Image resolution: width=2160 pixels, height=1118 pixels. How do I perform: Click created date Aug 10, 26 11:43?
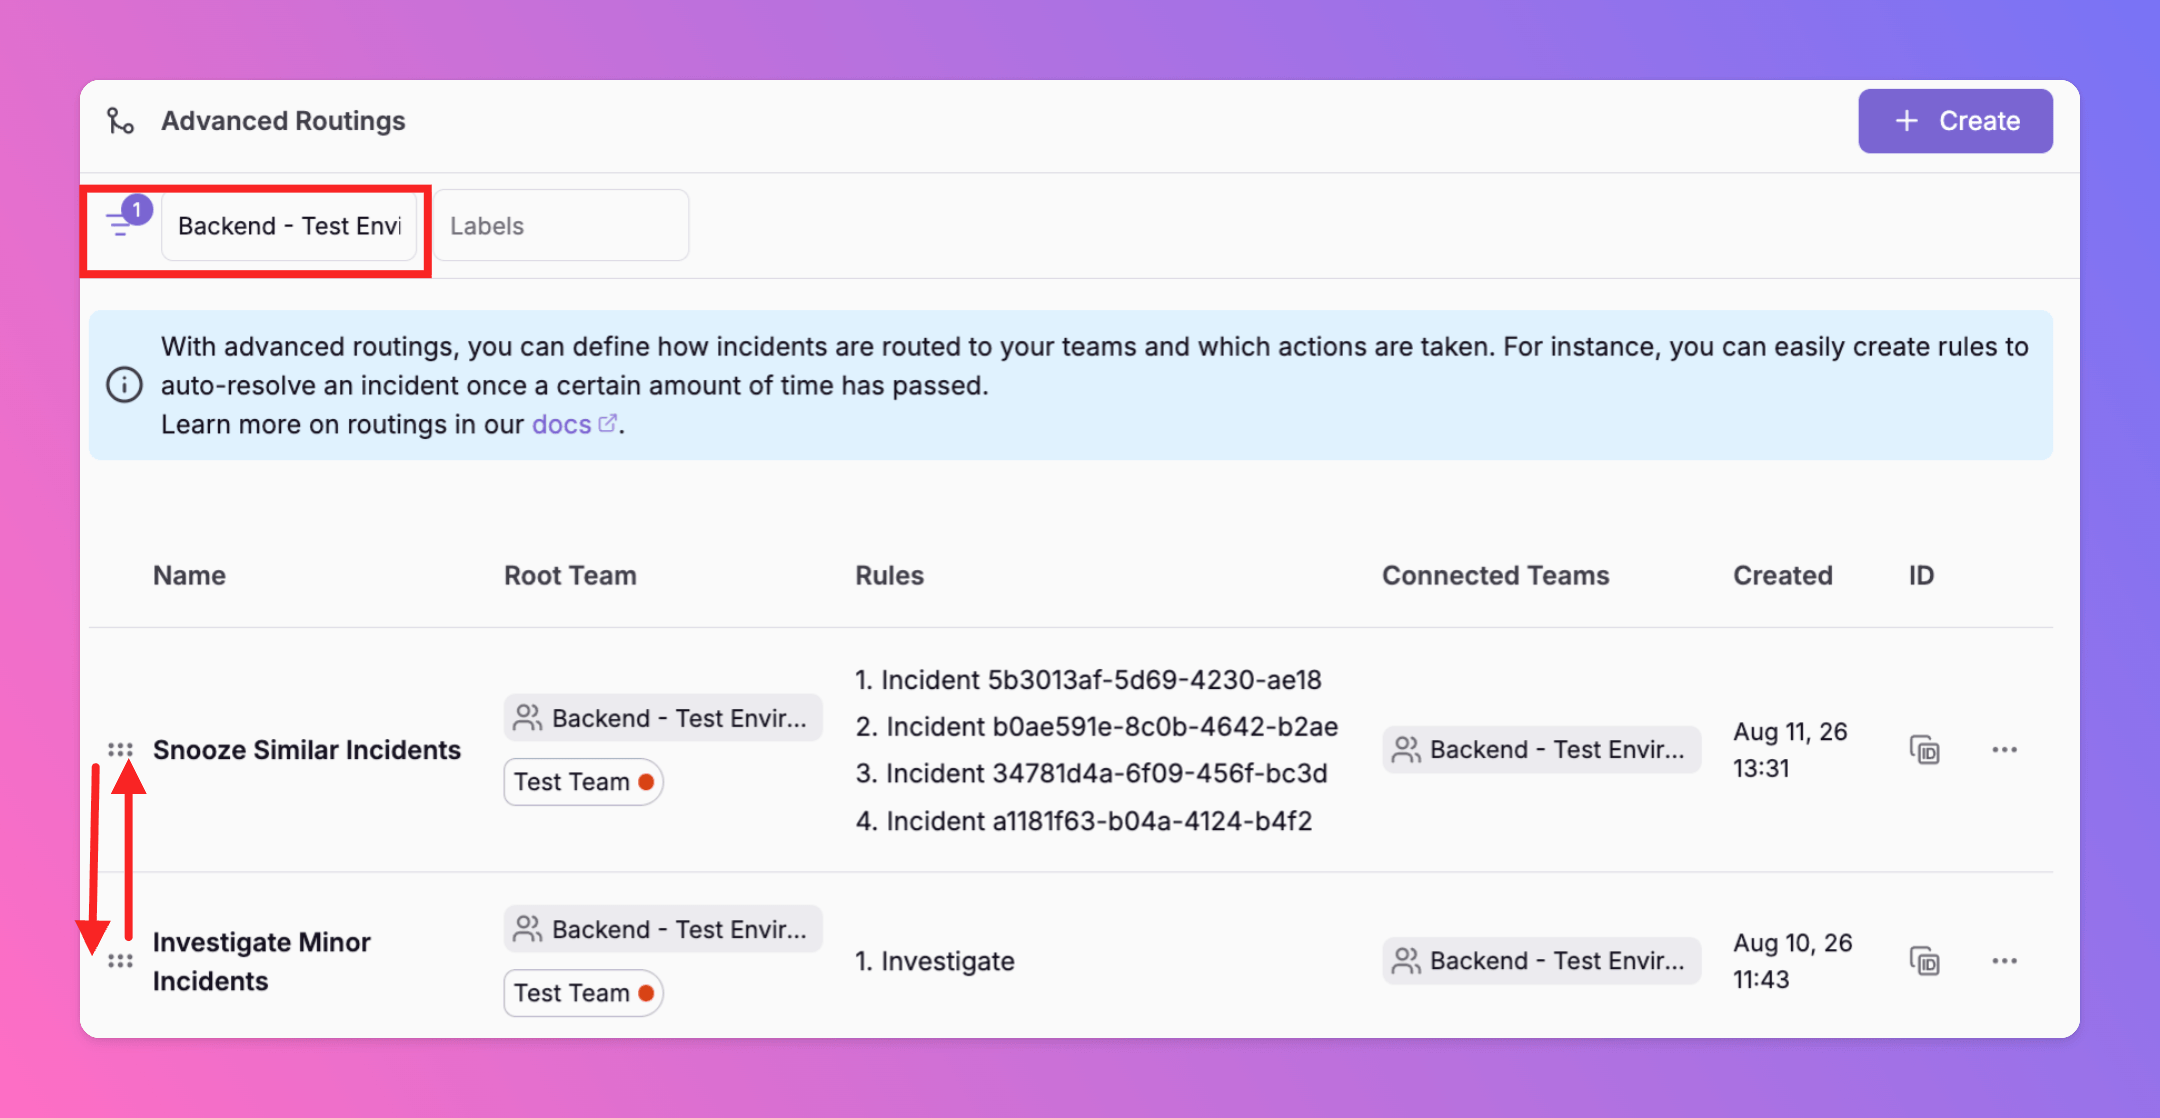[1792, 961]
